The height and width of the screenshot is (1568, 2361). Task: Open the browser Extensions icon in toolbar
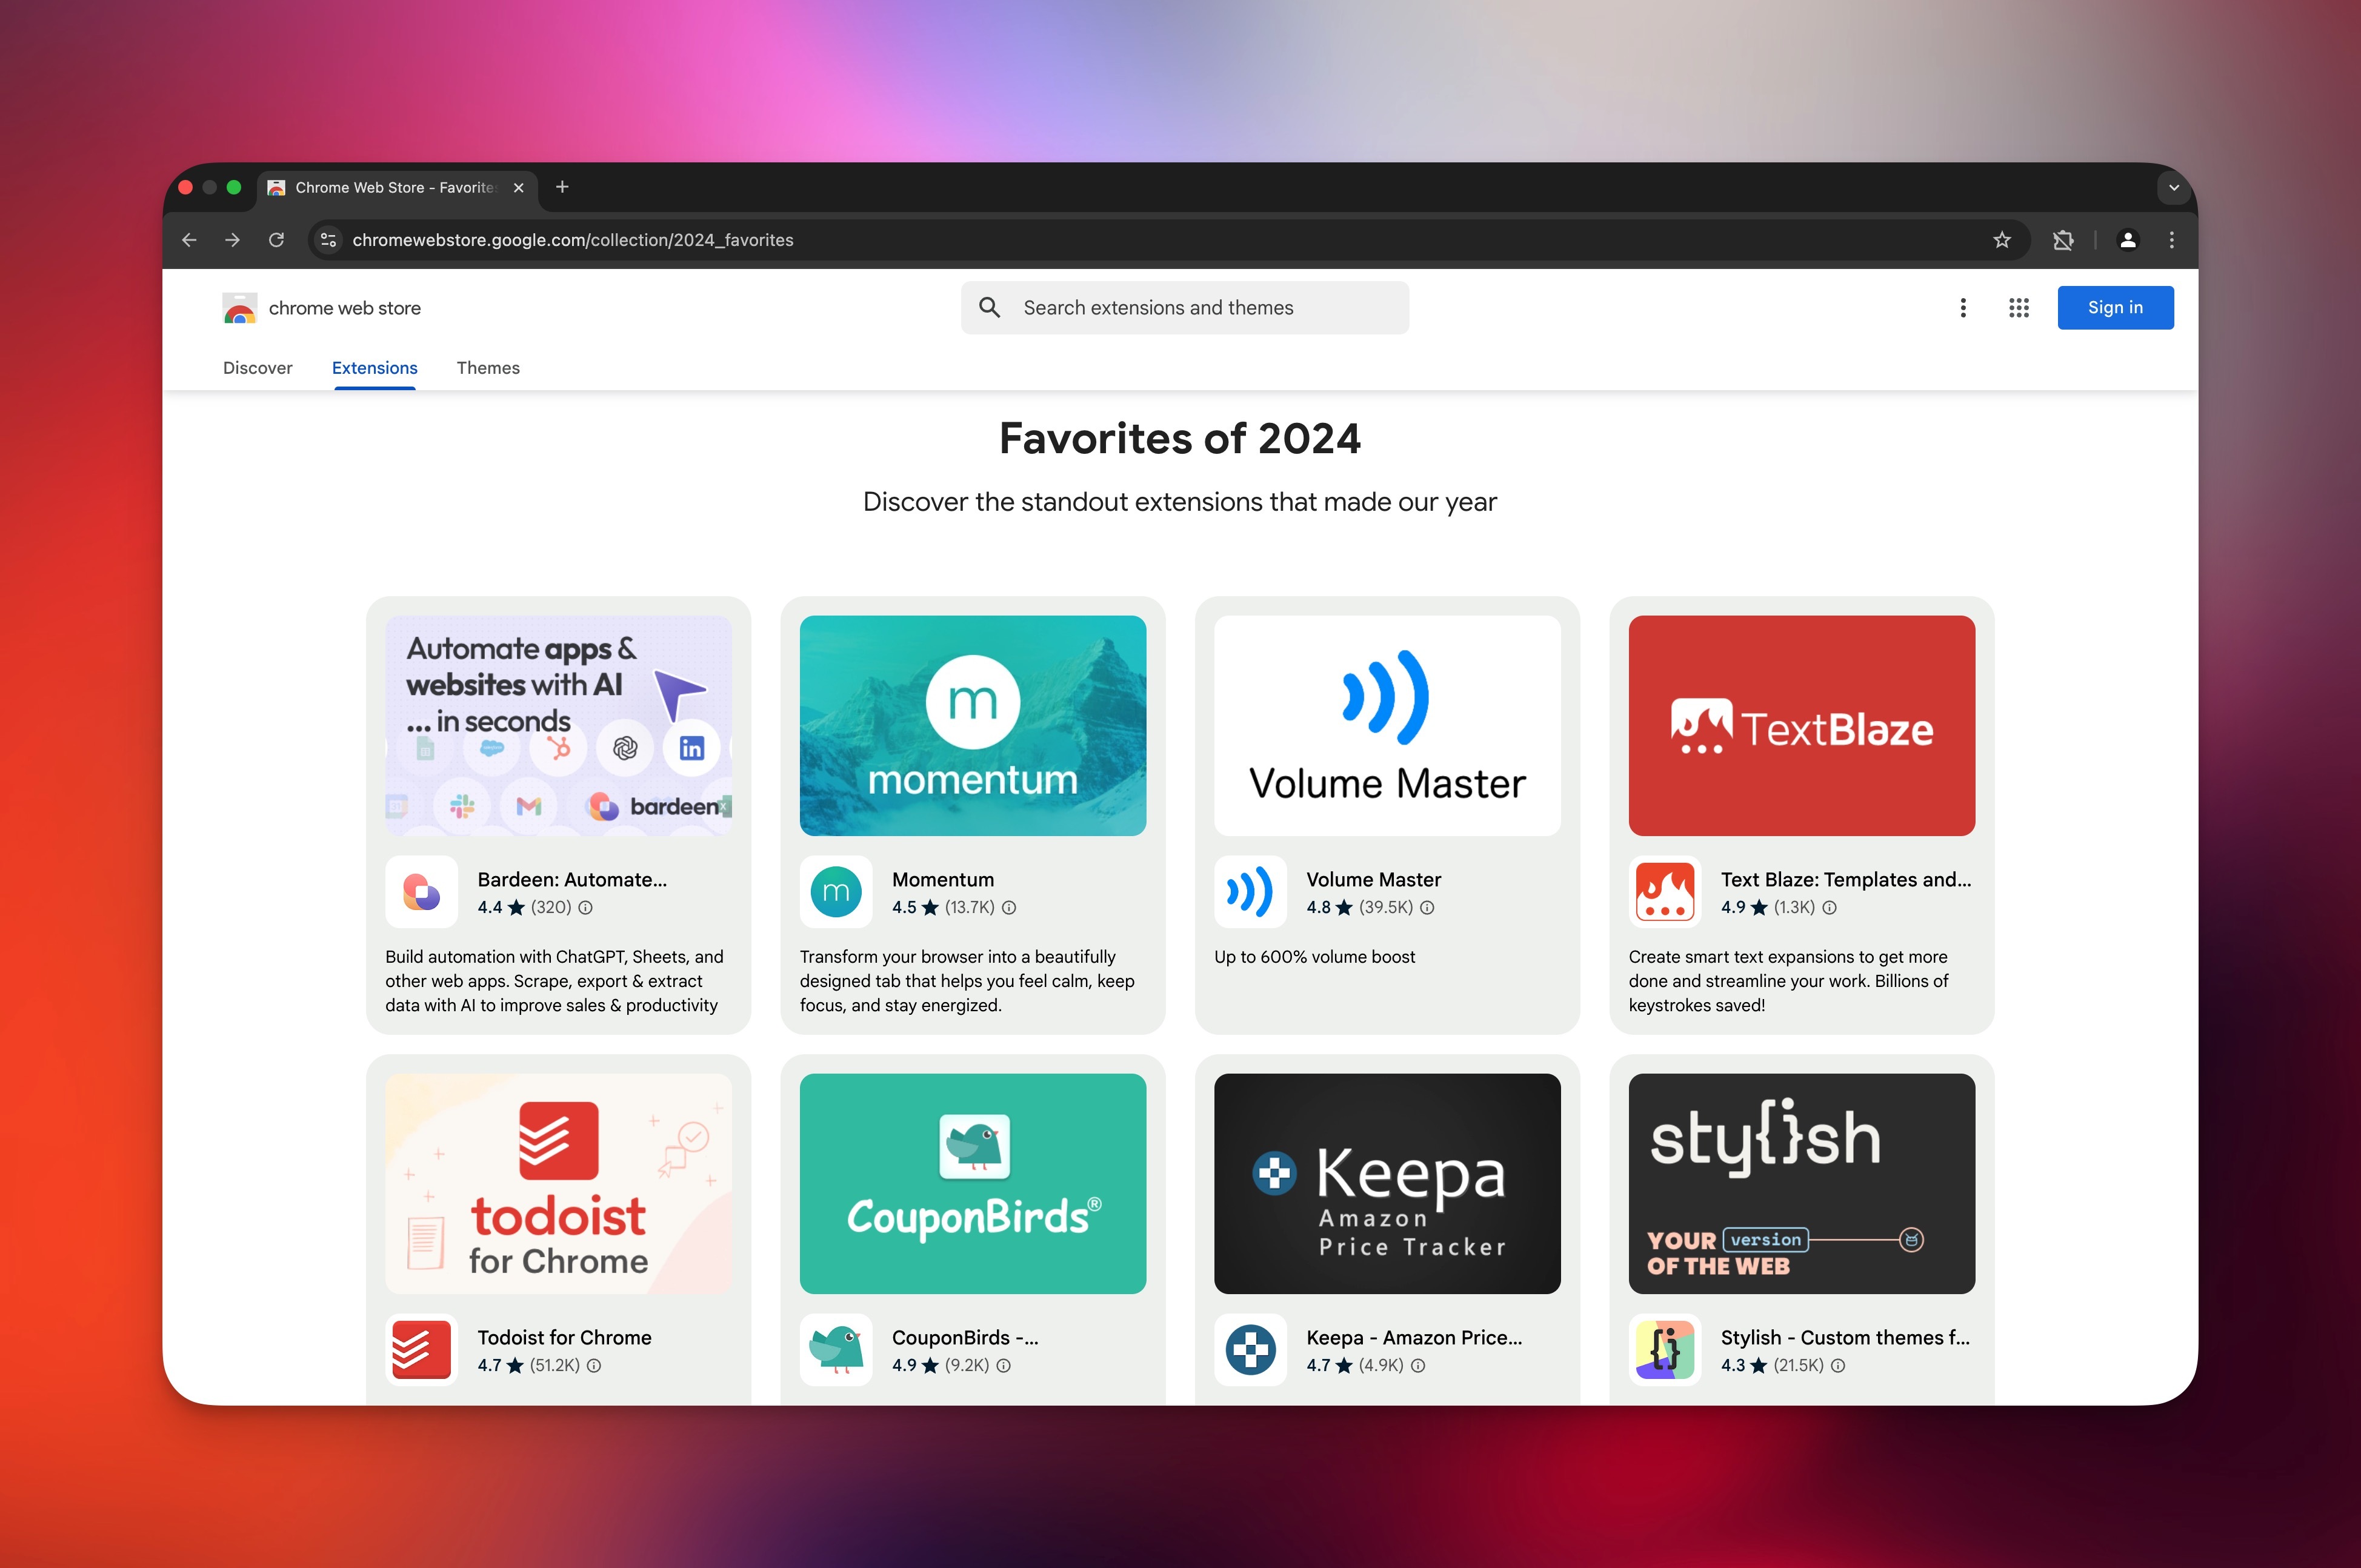pyautogui.click(x=2063, y=240)
